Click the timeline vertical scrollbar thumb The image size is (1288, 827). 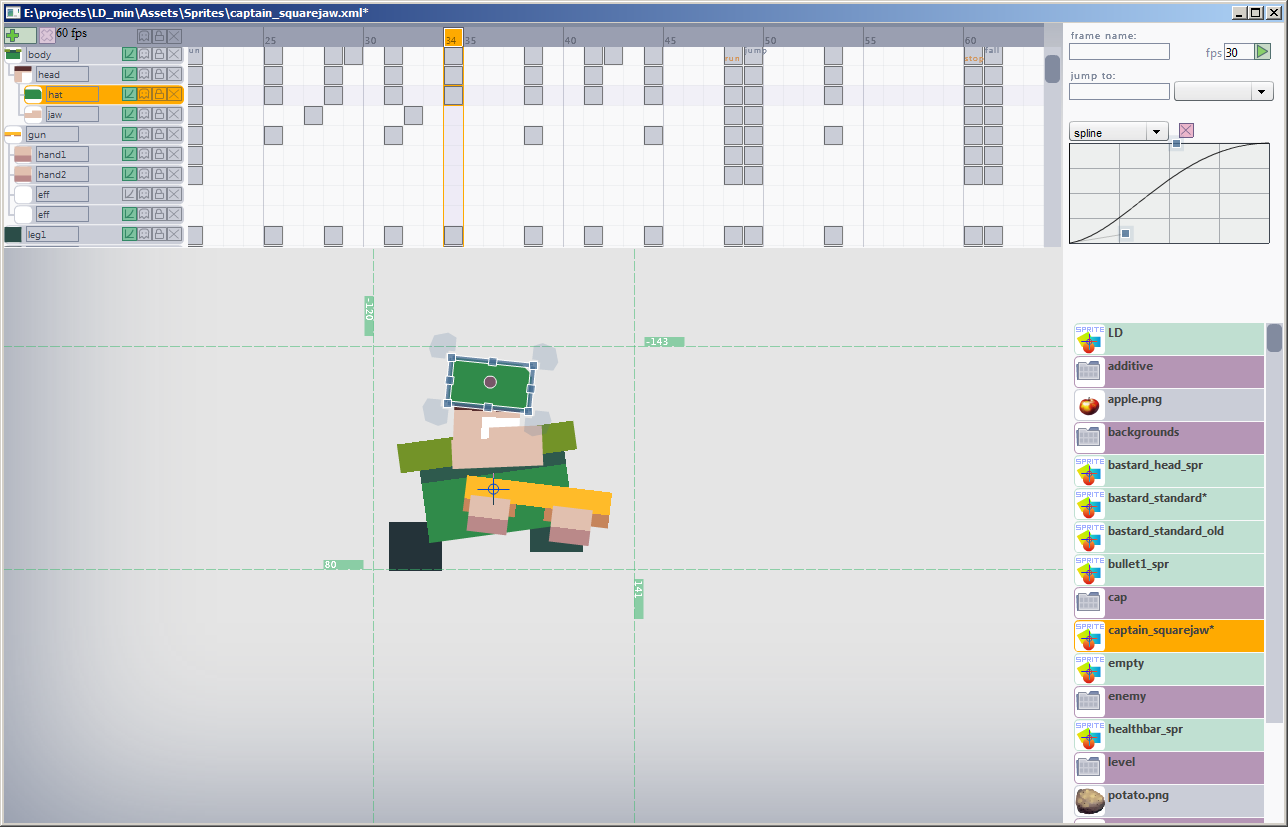pyautogui.click(x=1052, y=68)
